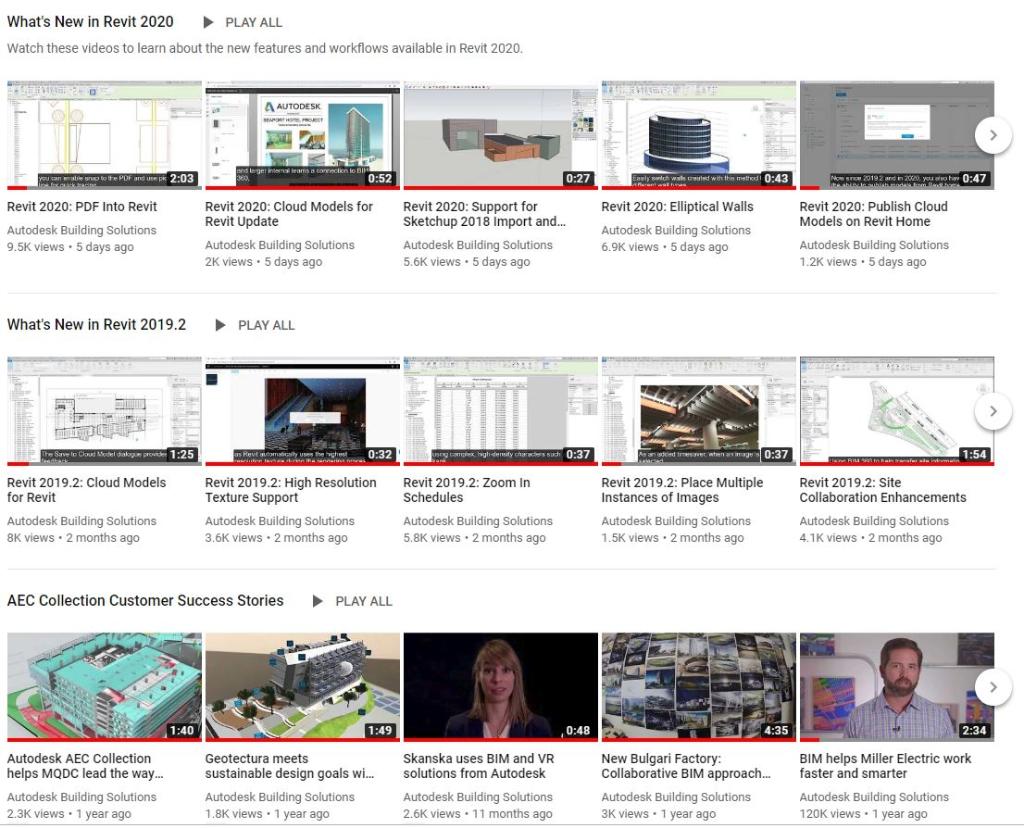The width and height of the screenshot is (1024, 828).
Task: Click title Revit 2020: Support for Sketchup 2018 Import
Action: (x=485, y=214)
